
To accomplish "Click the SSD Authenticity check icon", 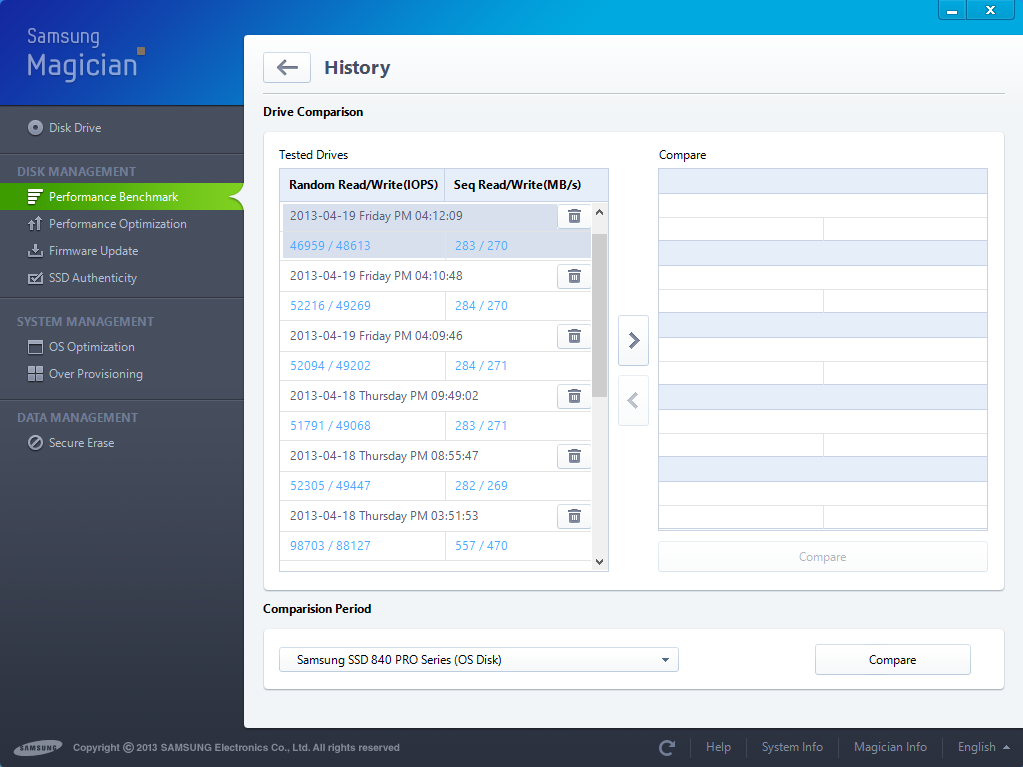I will pos(35,278).
